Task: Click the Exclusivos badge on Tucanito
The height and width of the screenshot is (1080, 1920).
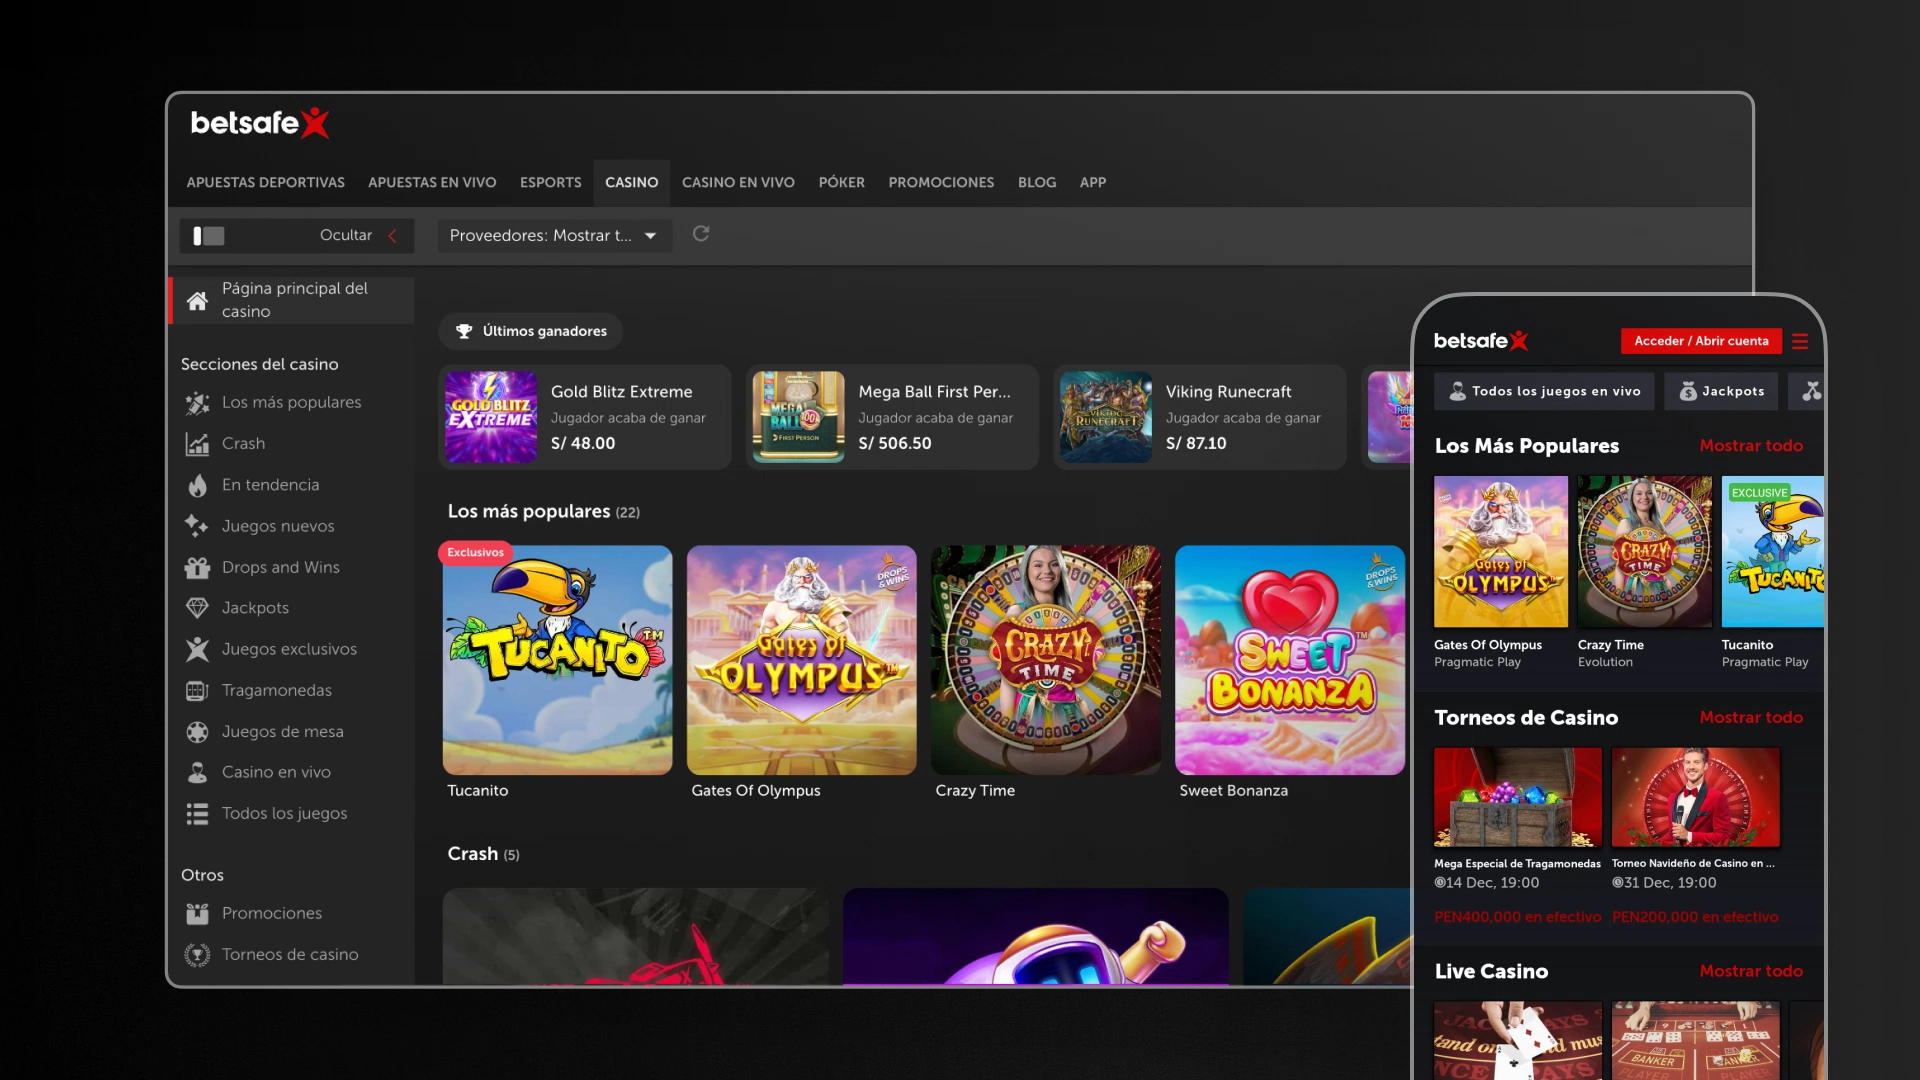Action: 476,552
